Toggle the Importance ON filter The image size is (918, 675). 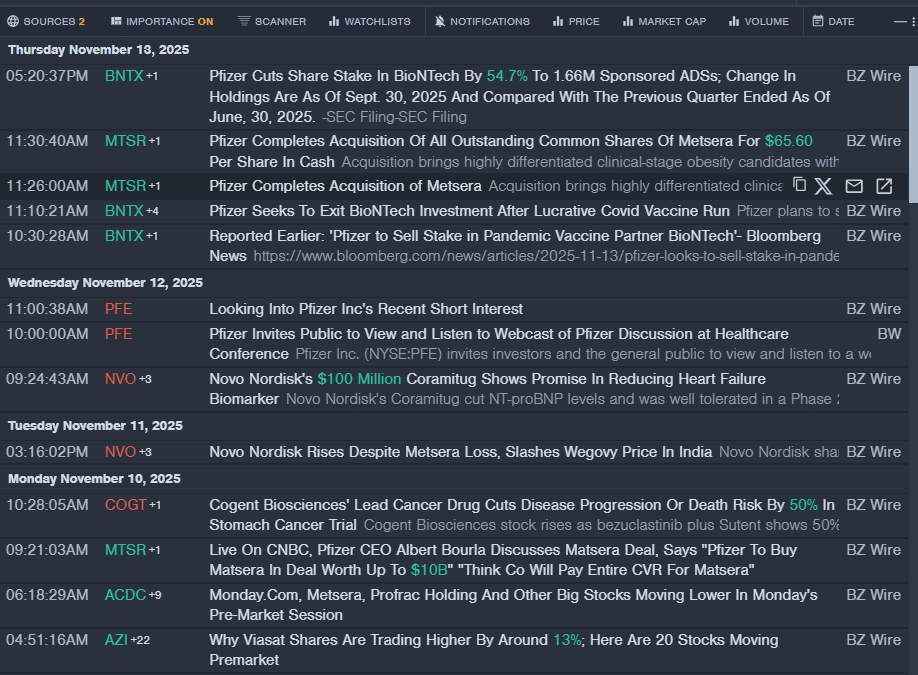[162, 21]
